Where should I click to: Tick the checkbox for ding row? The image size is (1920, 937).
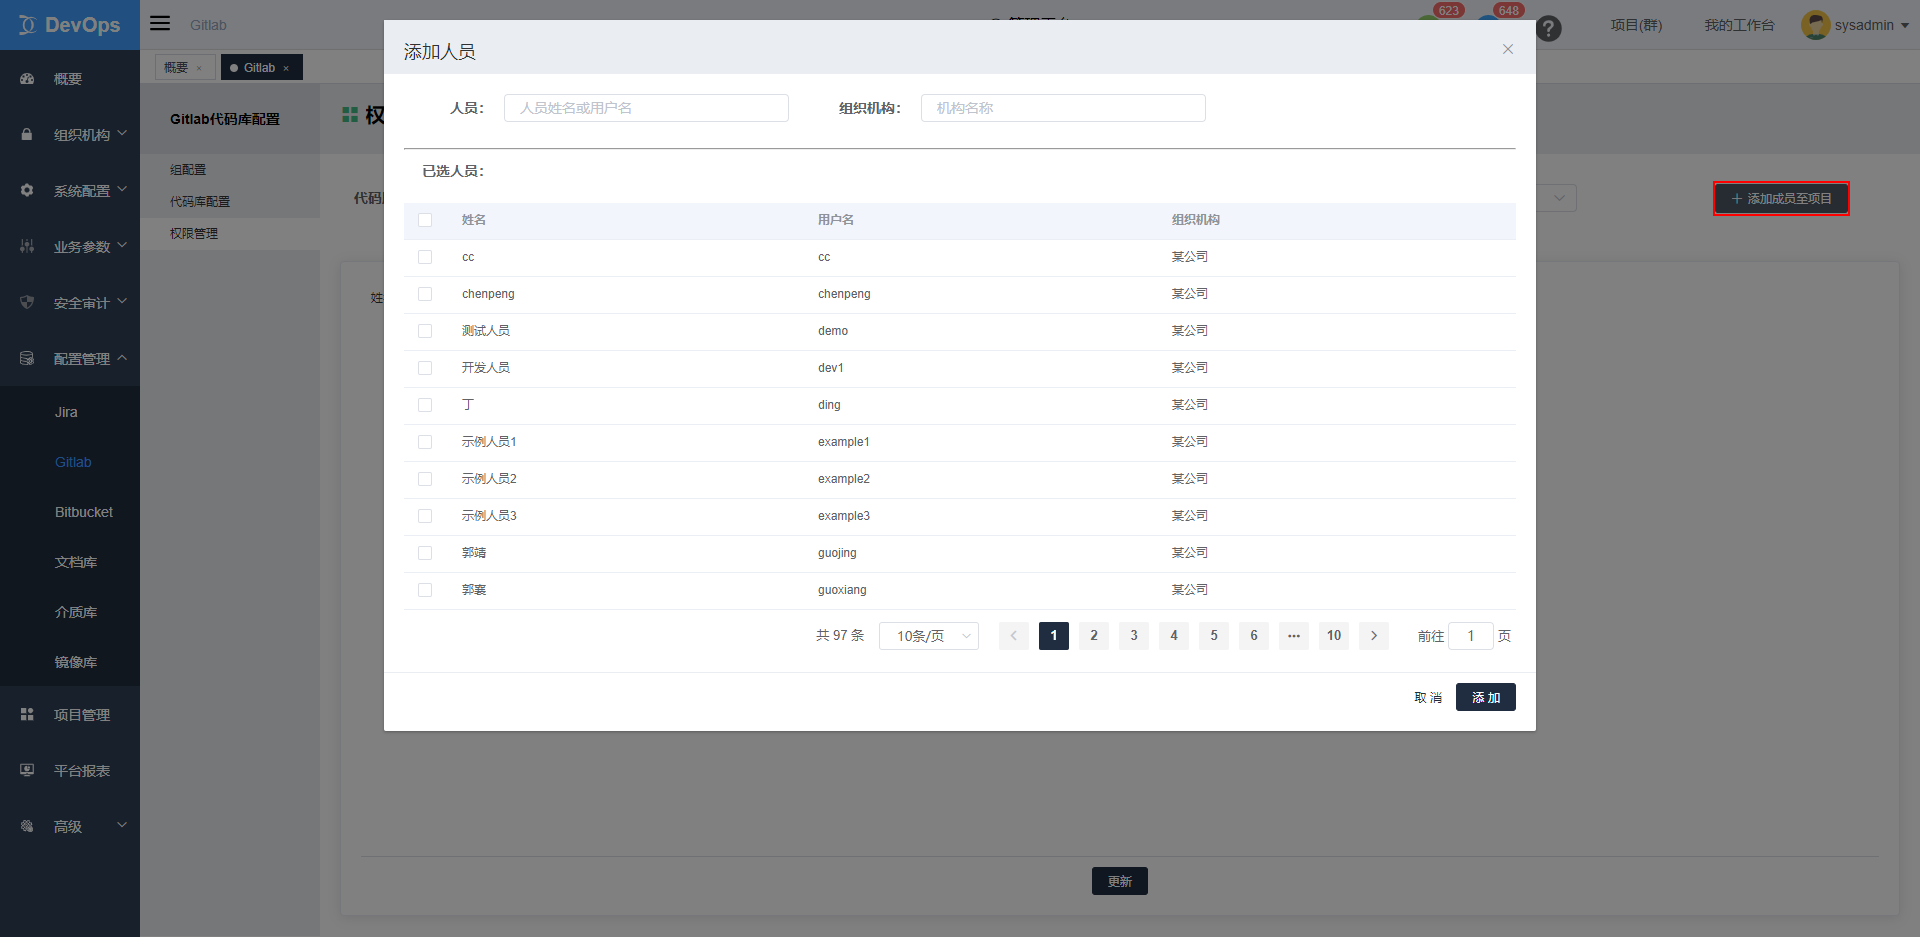click(425, 405)
